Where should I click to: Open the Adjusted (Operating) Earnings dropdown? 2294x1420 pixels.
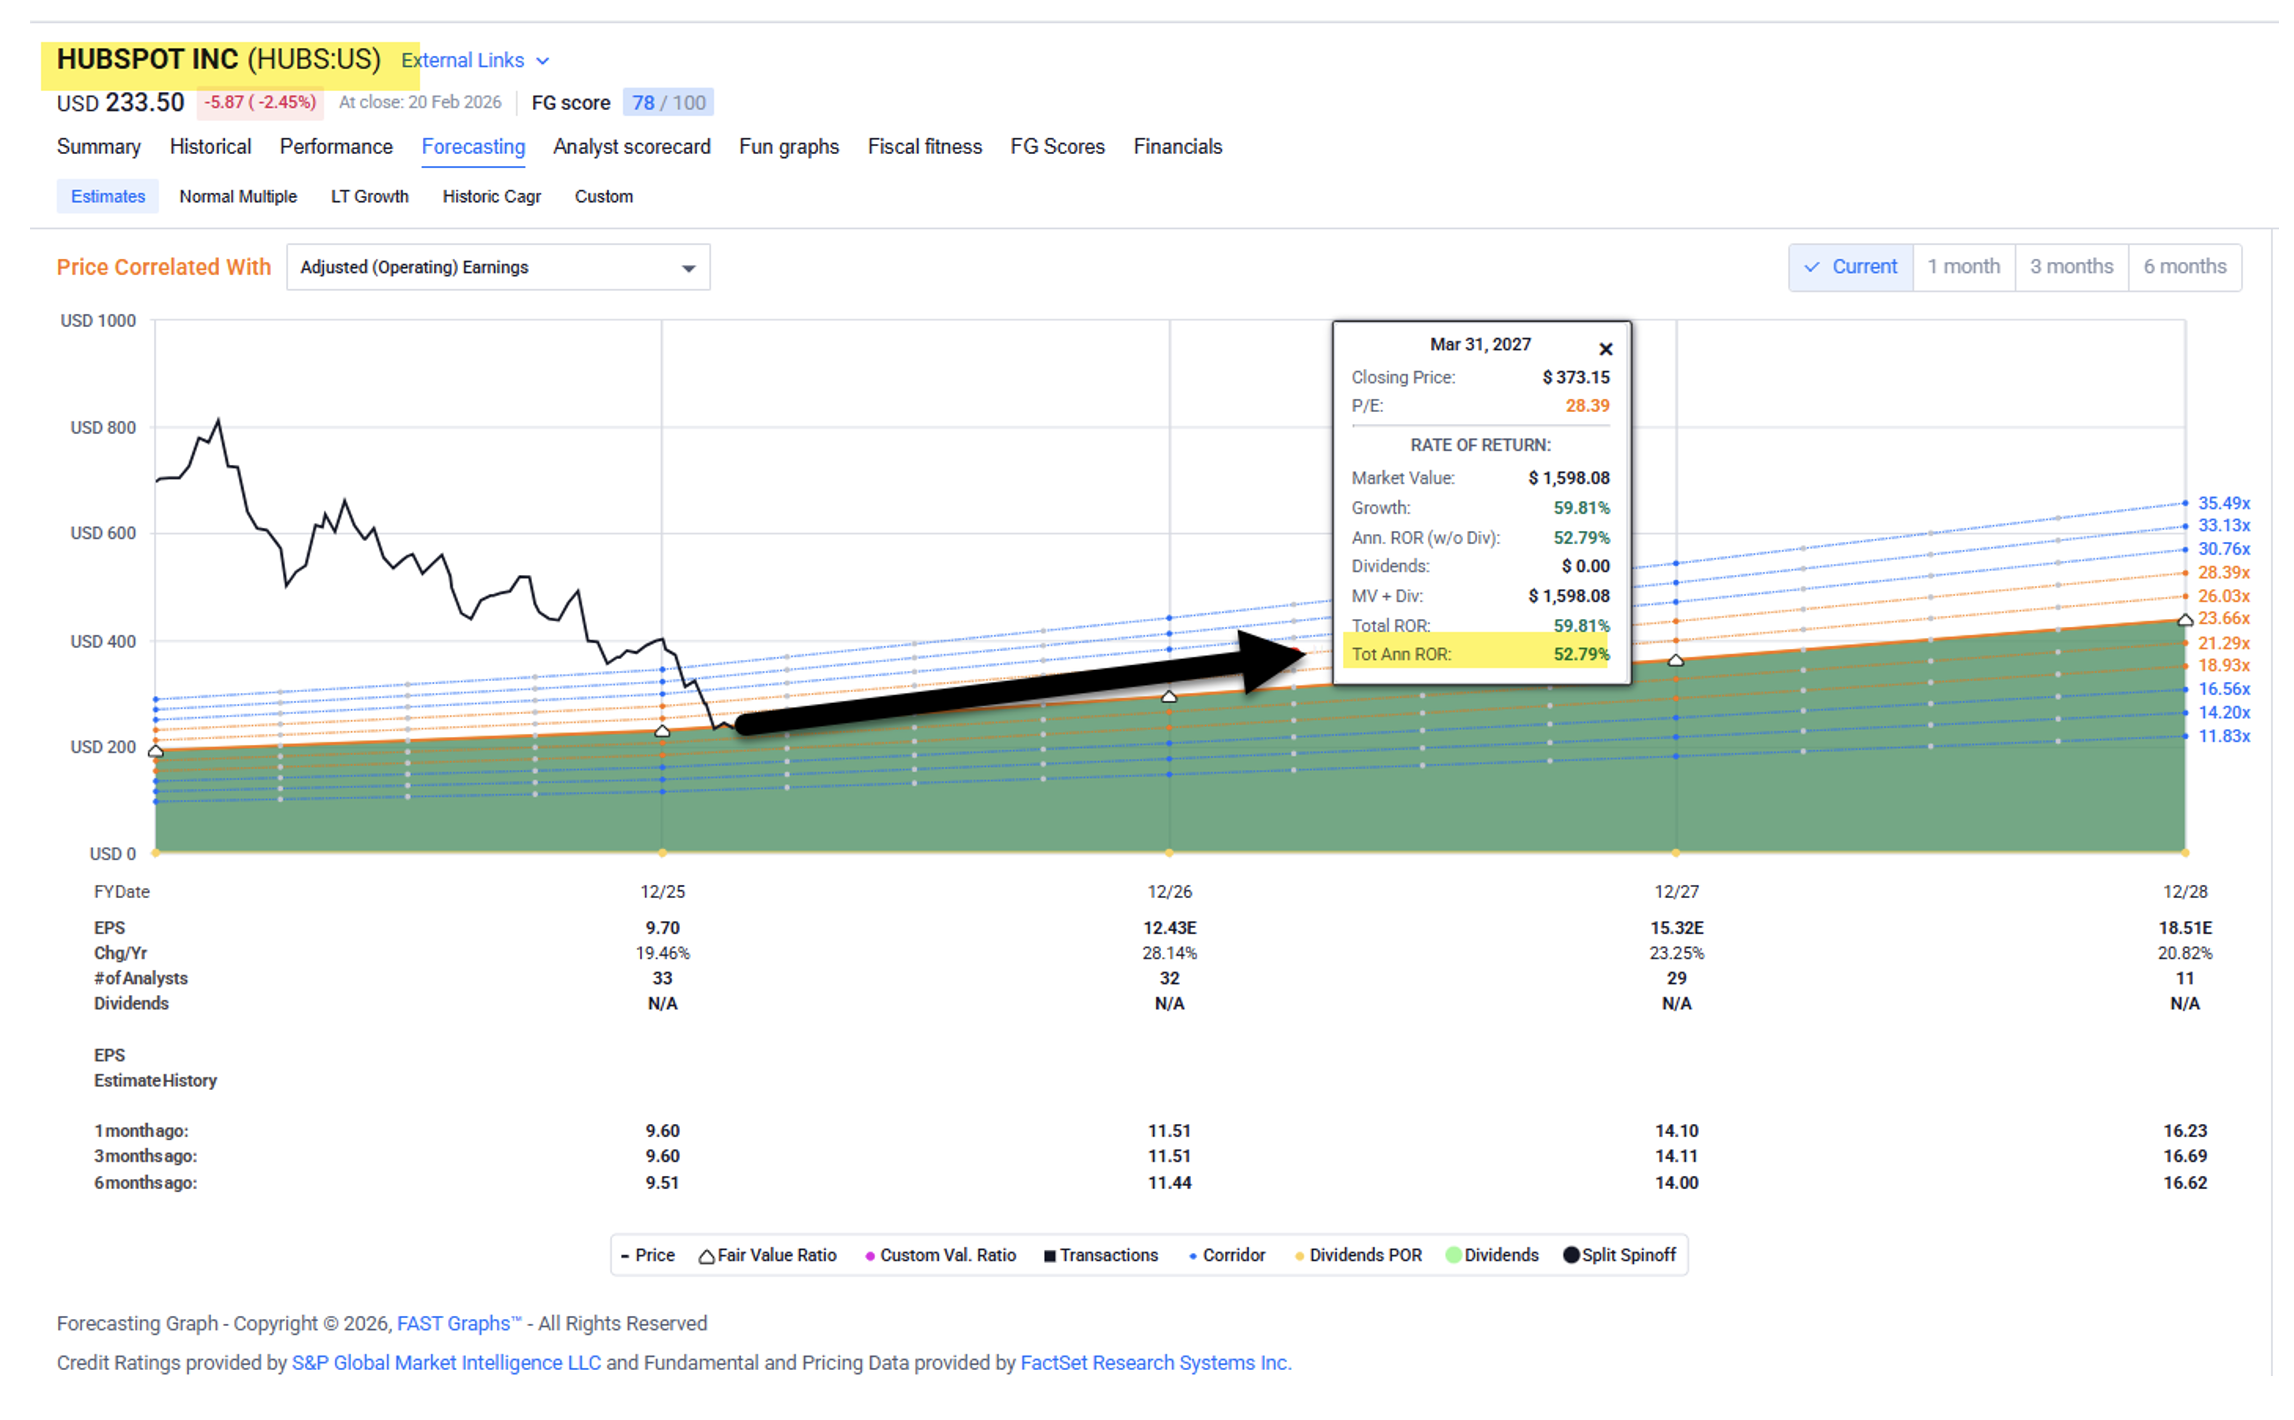coord(497,268)
